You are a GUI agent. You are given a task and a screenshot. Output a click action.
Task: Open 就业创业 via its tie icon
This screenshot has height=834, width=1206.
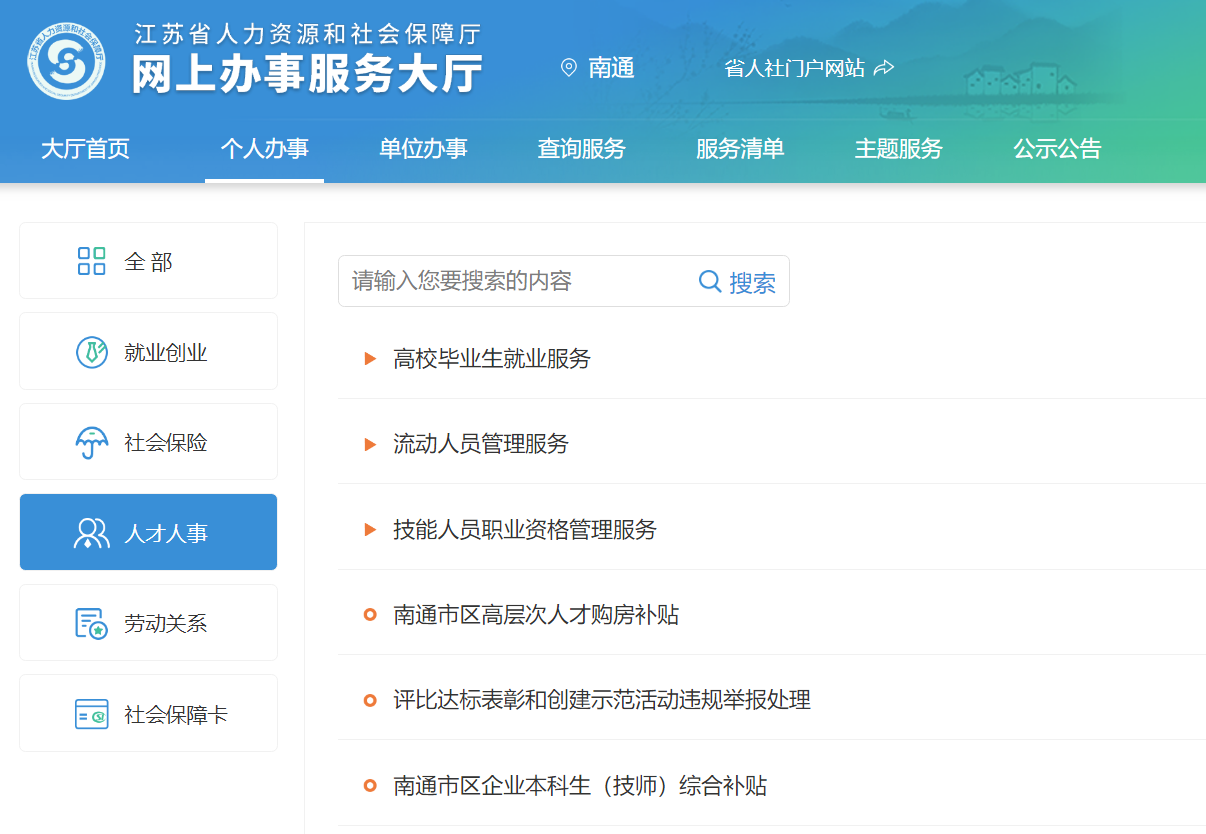pos(91,352)
